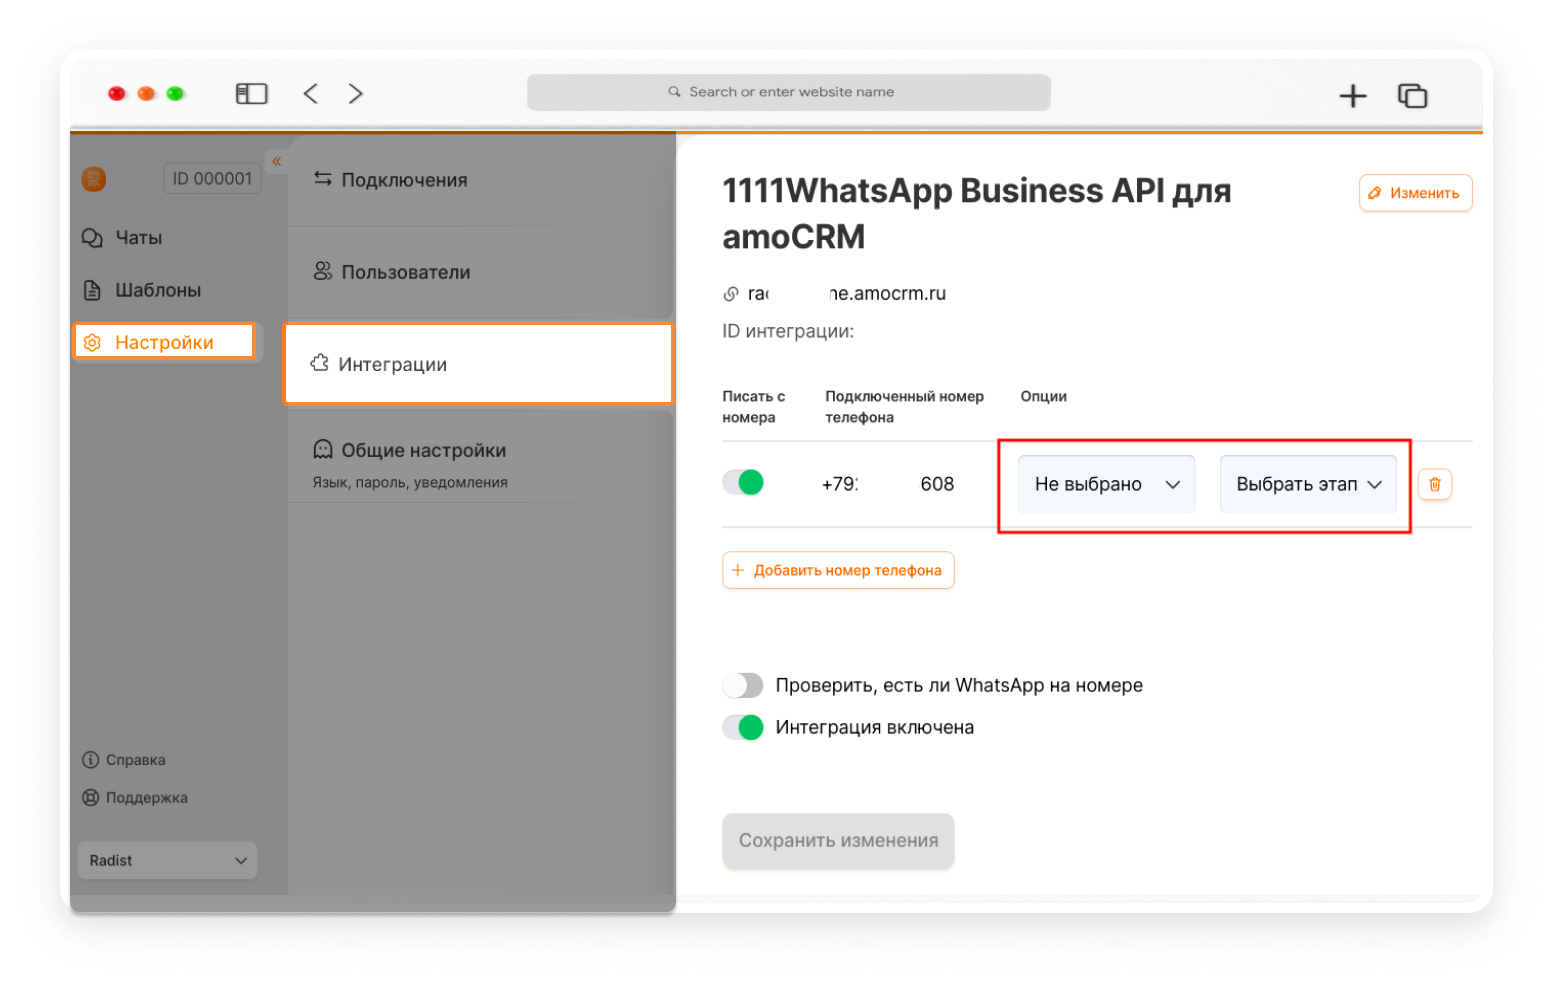Toggle the browser sidebar icon
Screen dimensions: 1553x984
tap(251, 94)
